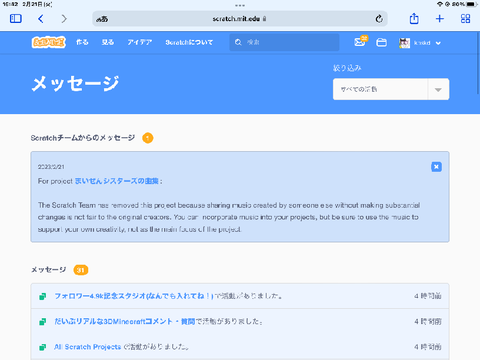Open the All Scratch Projects studio link
The height and width of the screenshot is (360, 480).
pos(87,347)
